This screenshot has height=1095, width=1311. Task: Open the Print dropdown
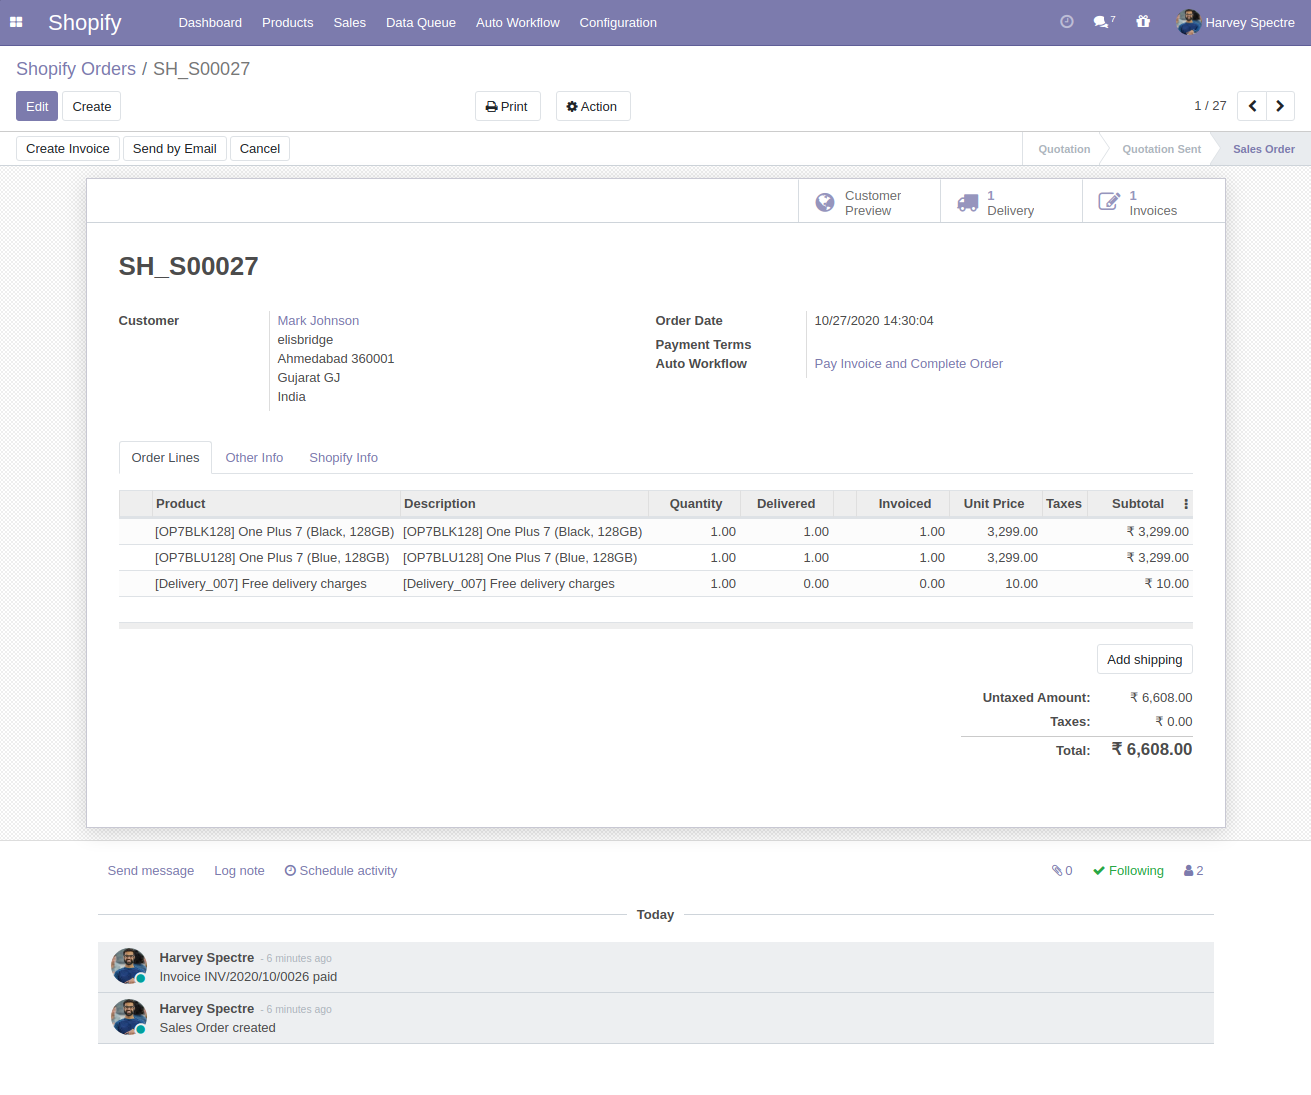[x=507, y=107]
